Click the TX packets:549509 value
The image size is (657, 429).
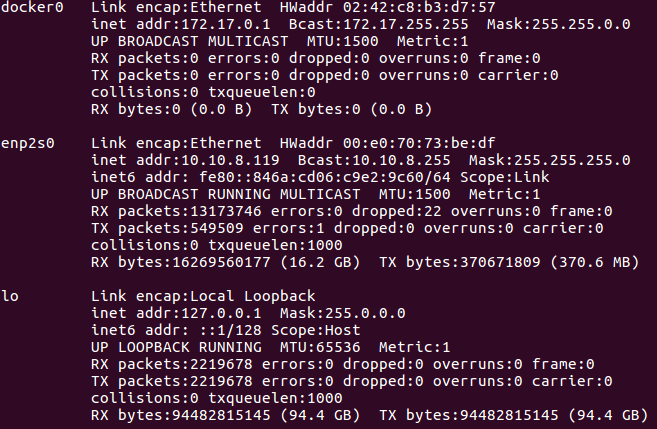pyautogui.click(x=167, y=228)
